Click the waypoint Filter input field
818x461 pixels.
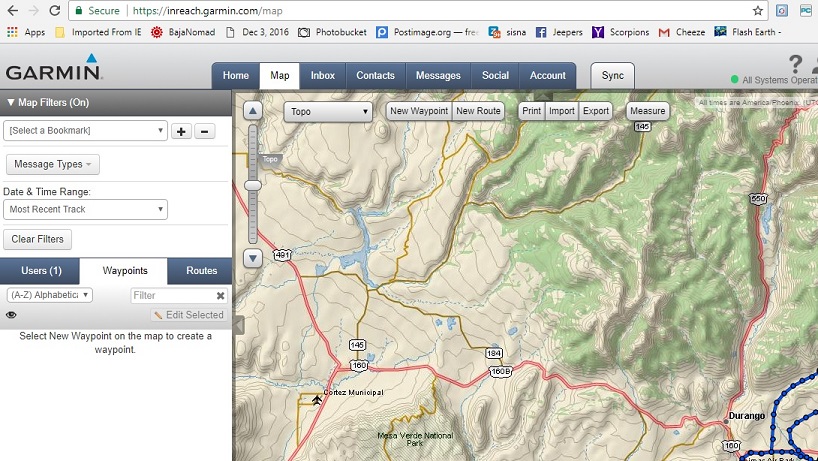click(171, 296)
